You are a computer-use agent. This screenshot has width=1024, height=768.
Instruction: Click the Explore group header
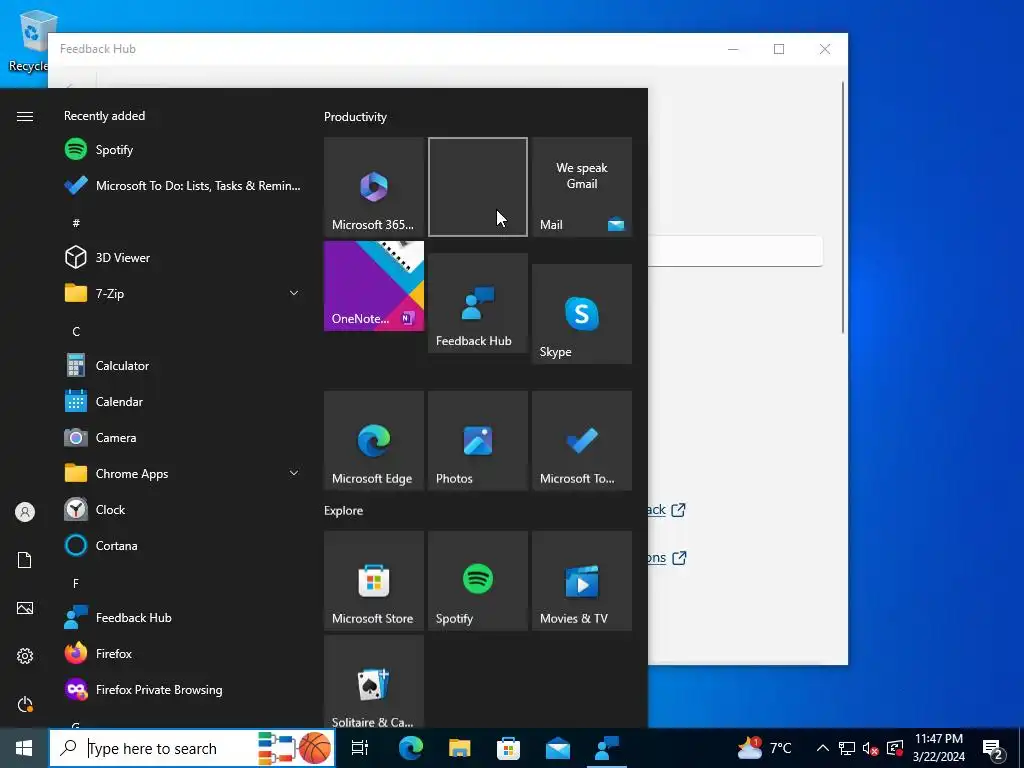[344, 511]
